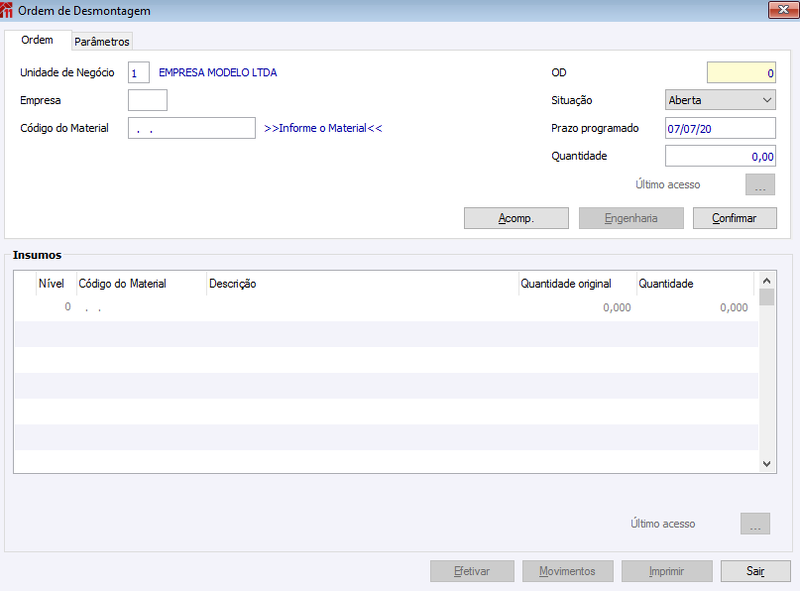The image size is (800, 591).
Task: Open the Parâmetros tab
Action: [x=102, y=42]
